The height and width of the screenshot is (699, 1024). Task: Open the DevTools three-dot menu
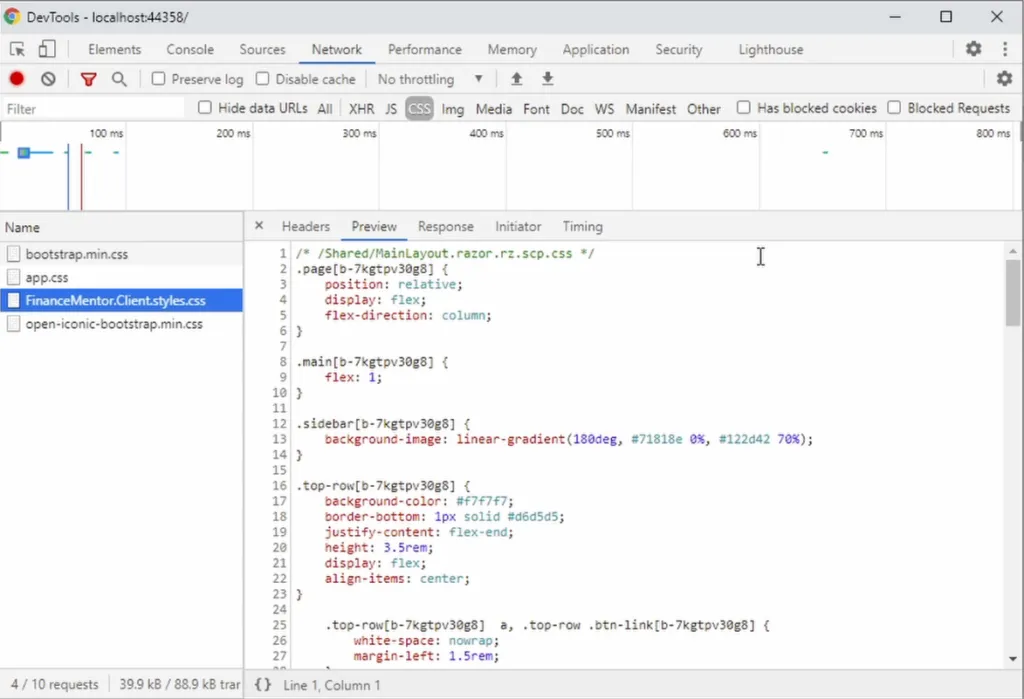(1004, 49)
